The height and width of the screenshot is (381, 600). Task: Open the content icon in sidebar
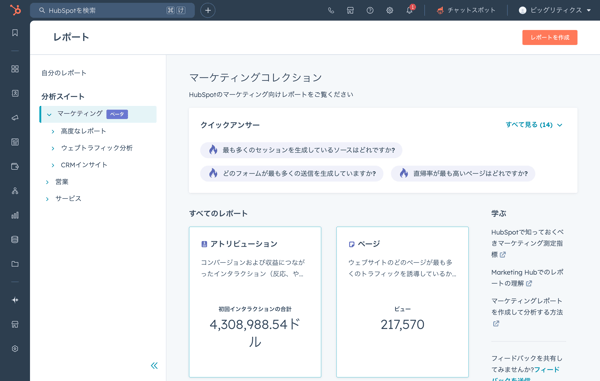[15, 142]
